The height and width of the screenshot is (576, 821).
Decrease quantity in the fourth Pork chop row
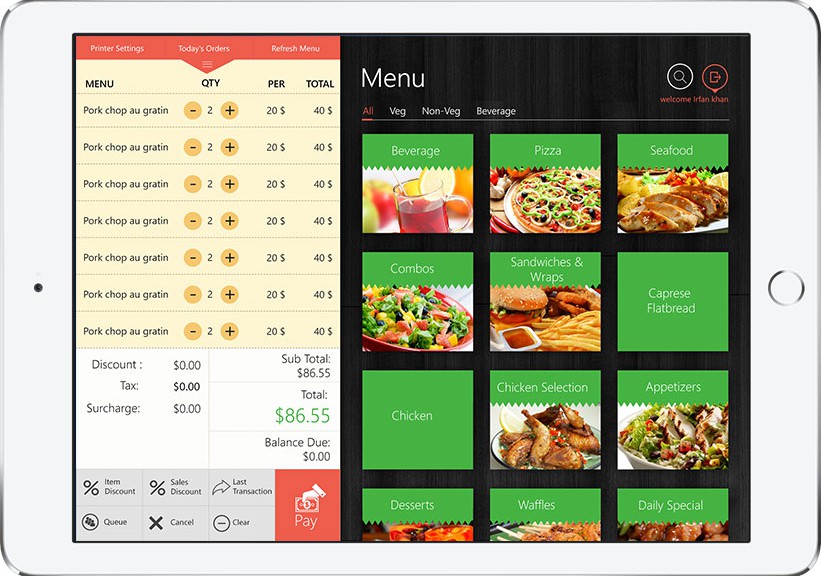click(x=193, y=221)
